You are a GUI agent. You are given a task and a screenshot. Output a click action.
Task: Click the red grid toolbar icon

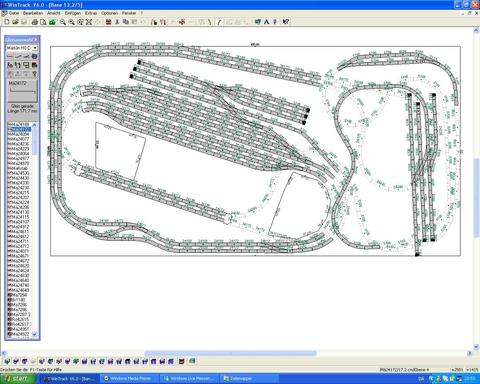point(108,22)
